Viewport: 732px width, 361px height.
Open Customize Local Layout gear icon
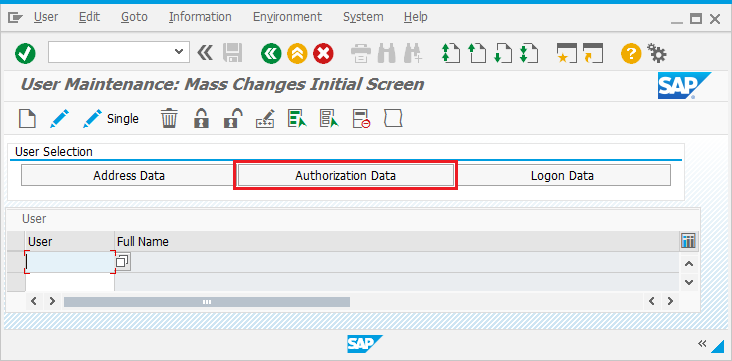(657, 53)
